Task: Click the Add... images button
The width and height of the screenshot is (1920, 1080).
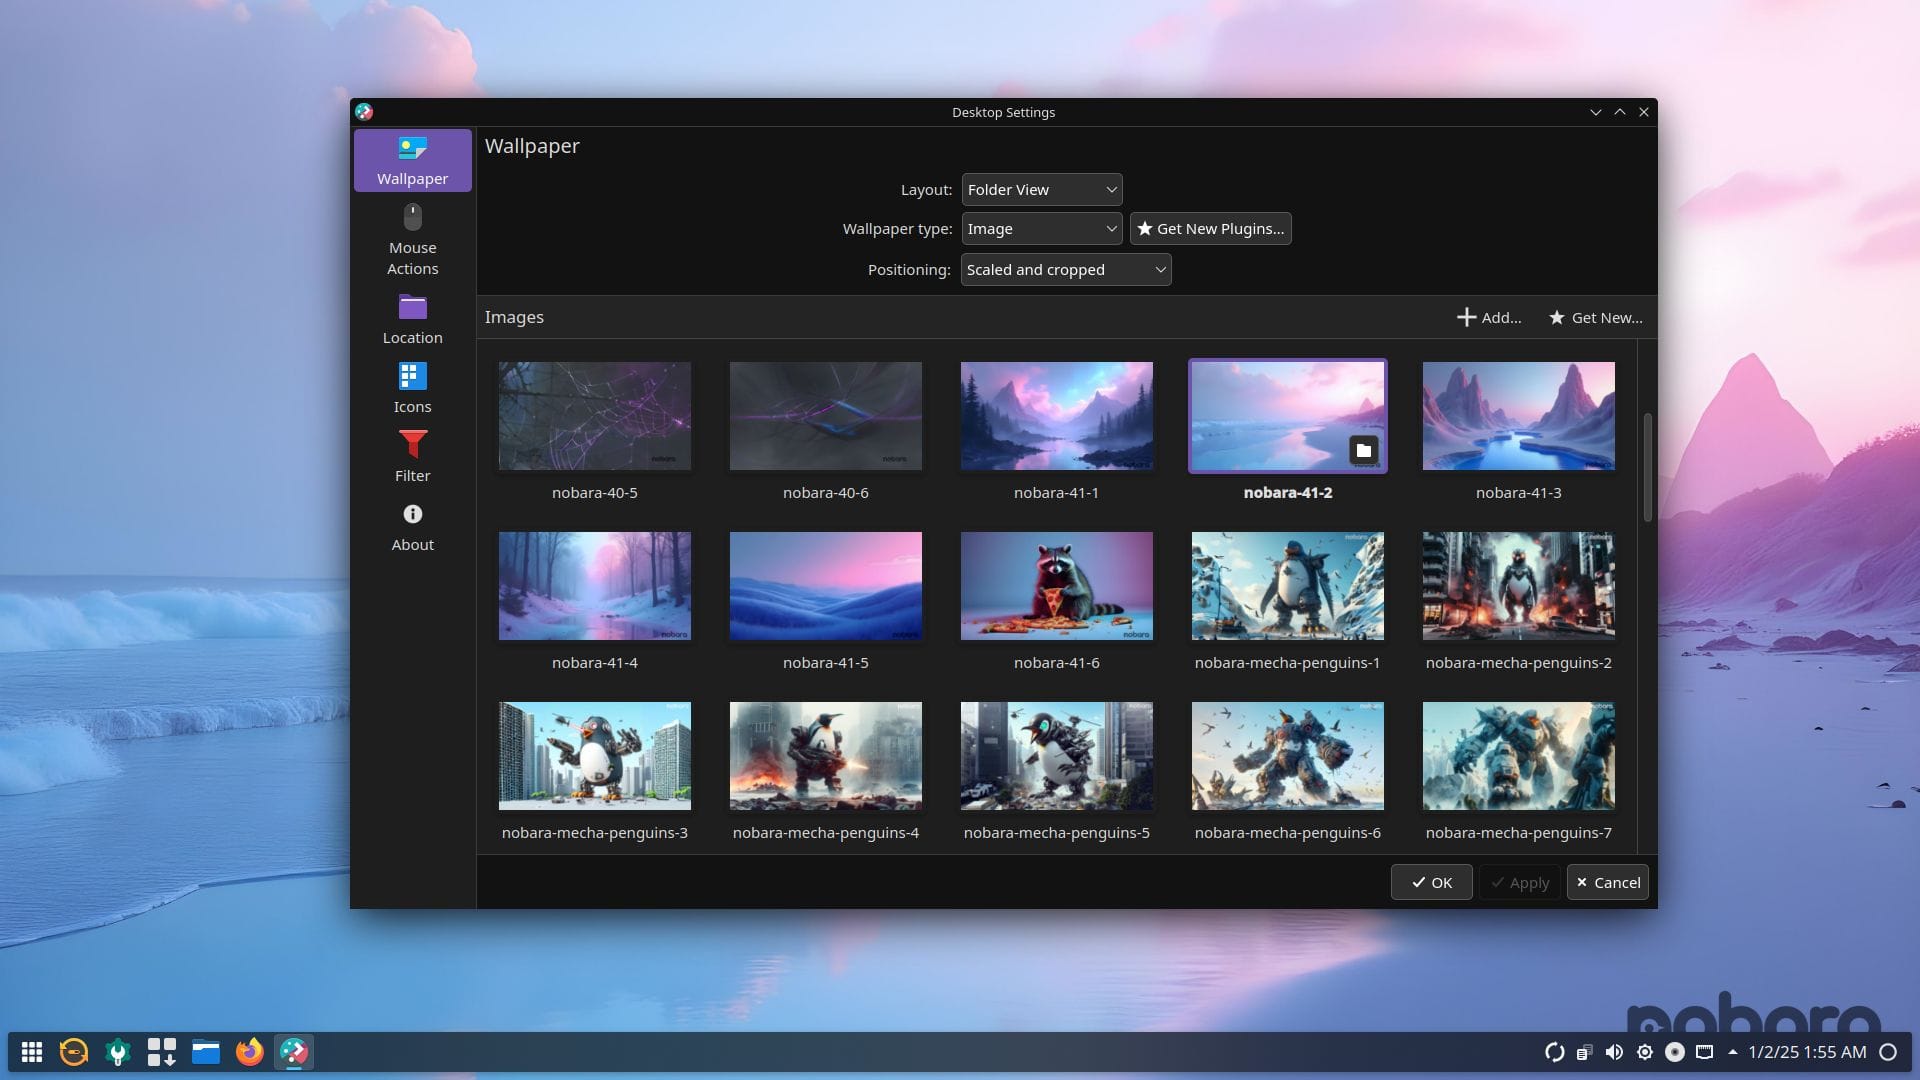Action: click(1489, 317)
